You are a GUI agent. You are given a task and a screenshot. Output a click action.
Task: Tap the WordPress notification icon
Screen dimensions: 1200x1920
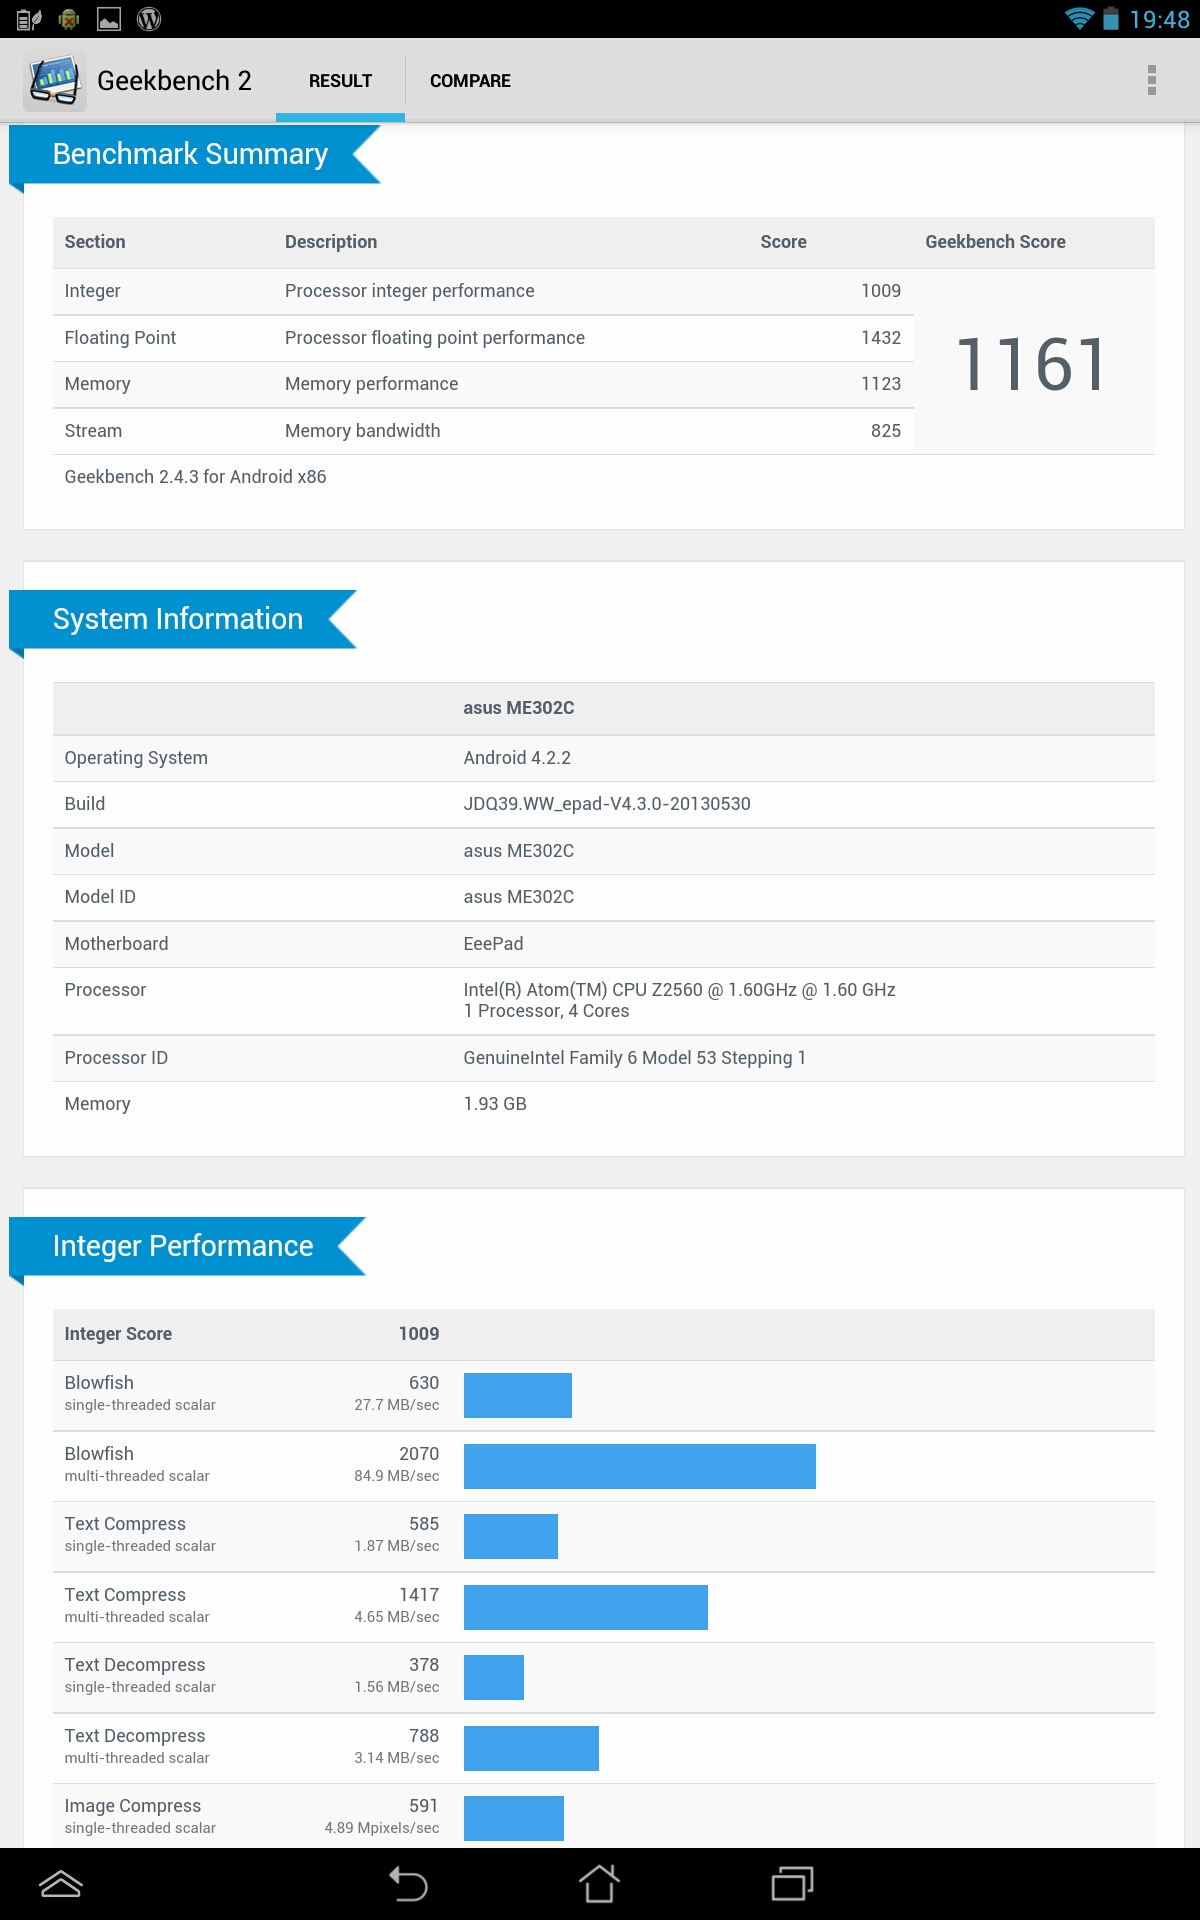(x=149, y=19)
